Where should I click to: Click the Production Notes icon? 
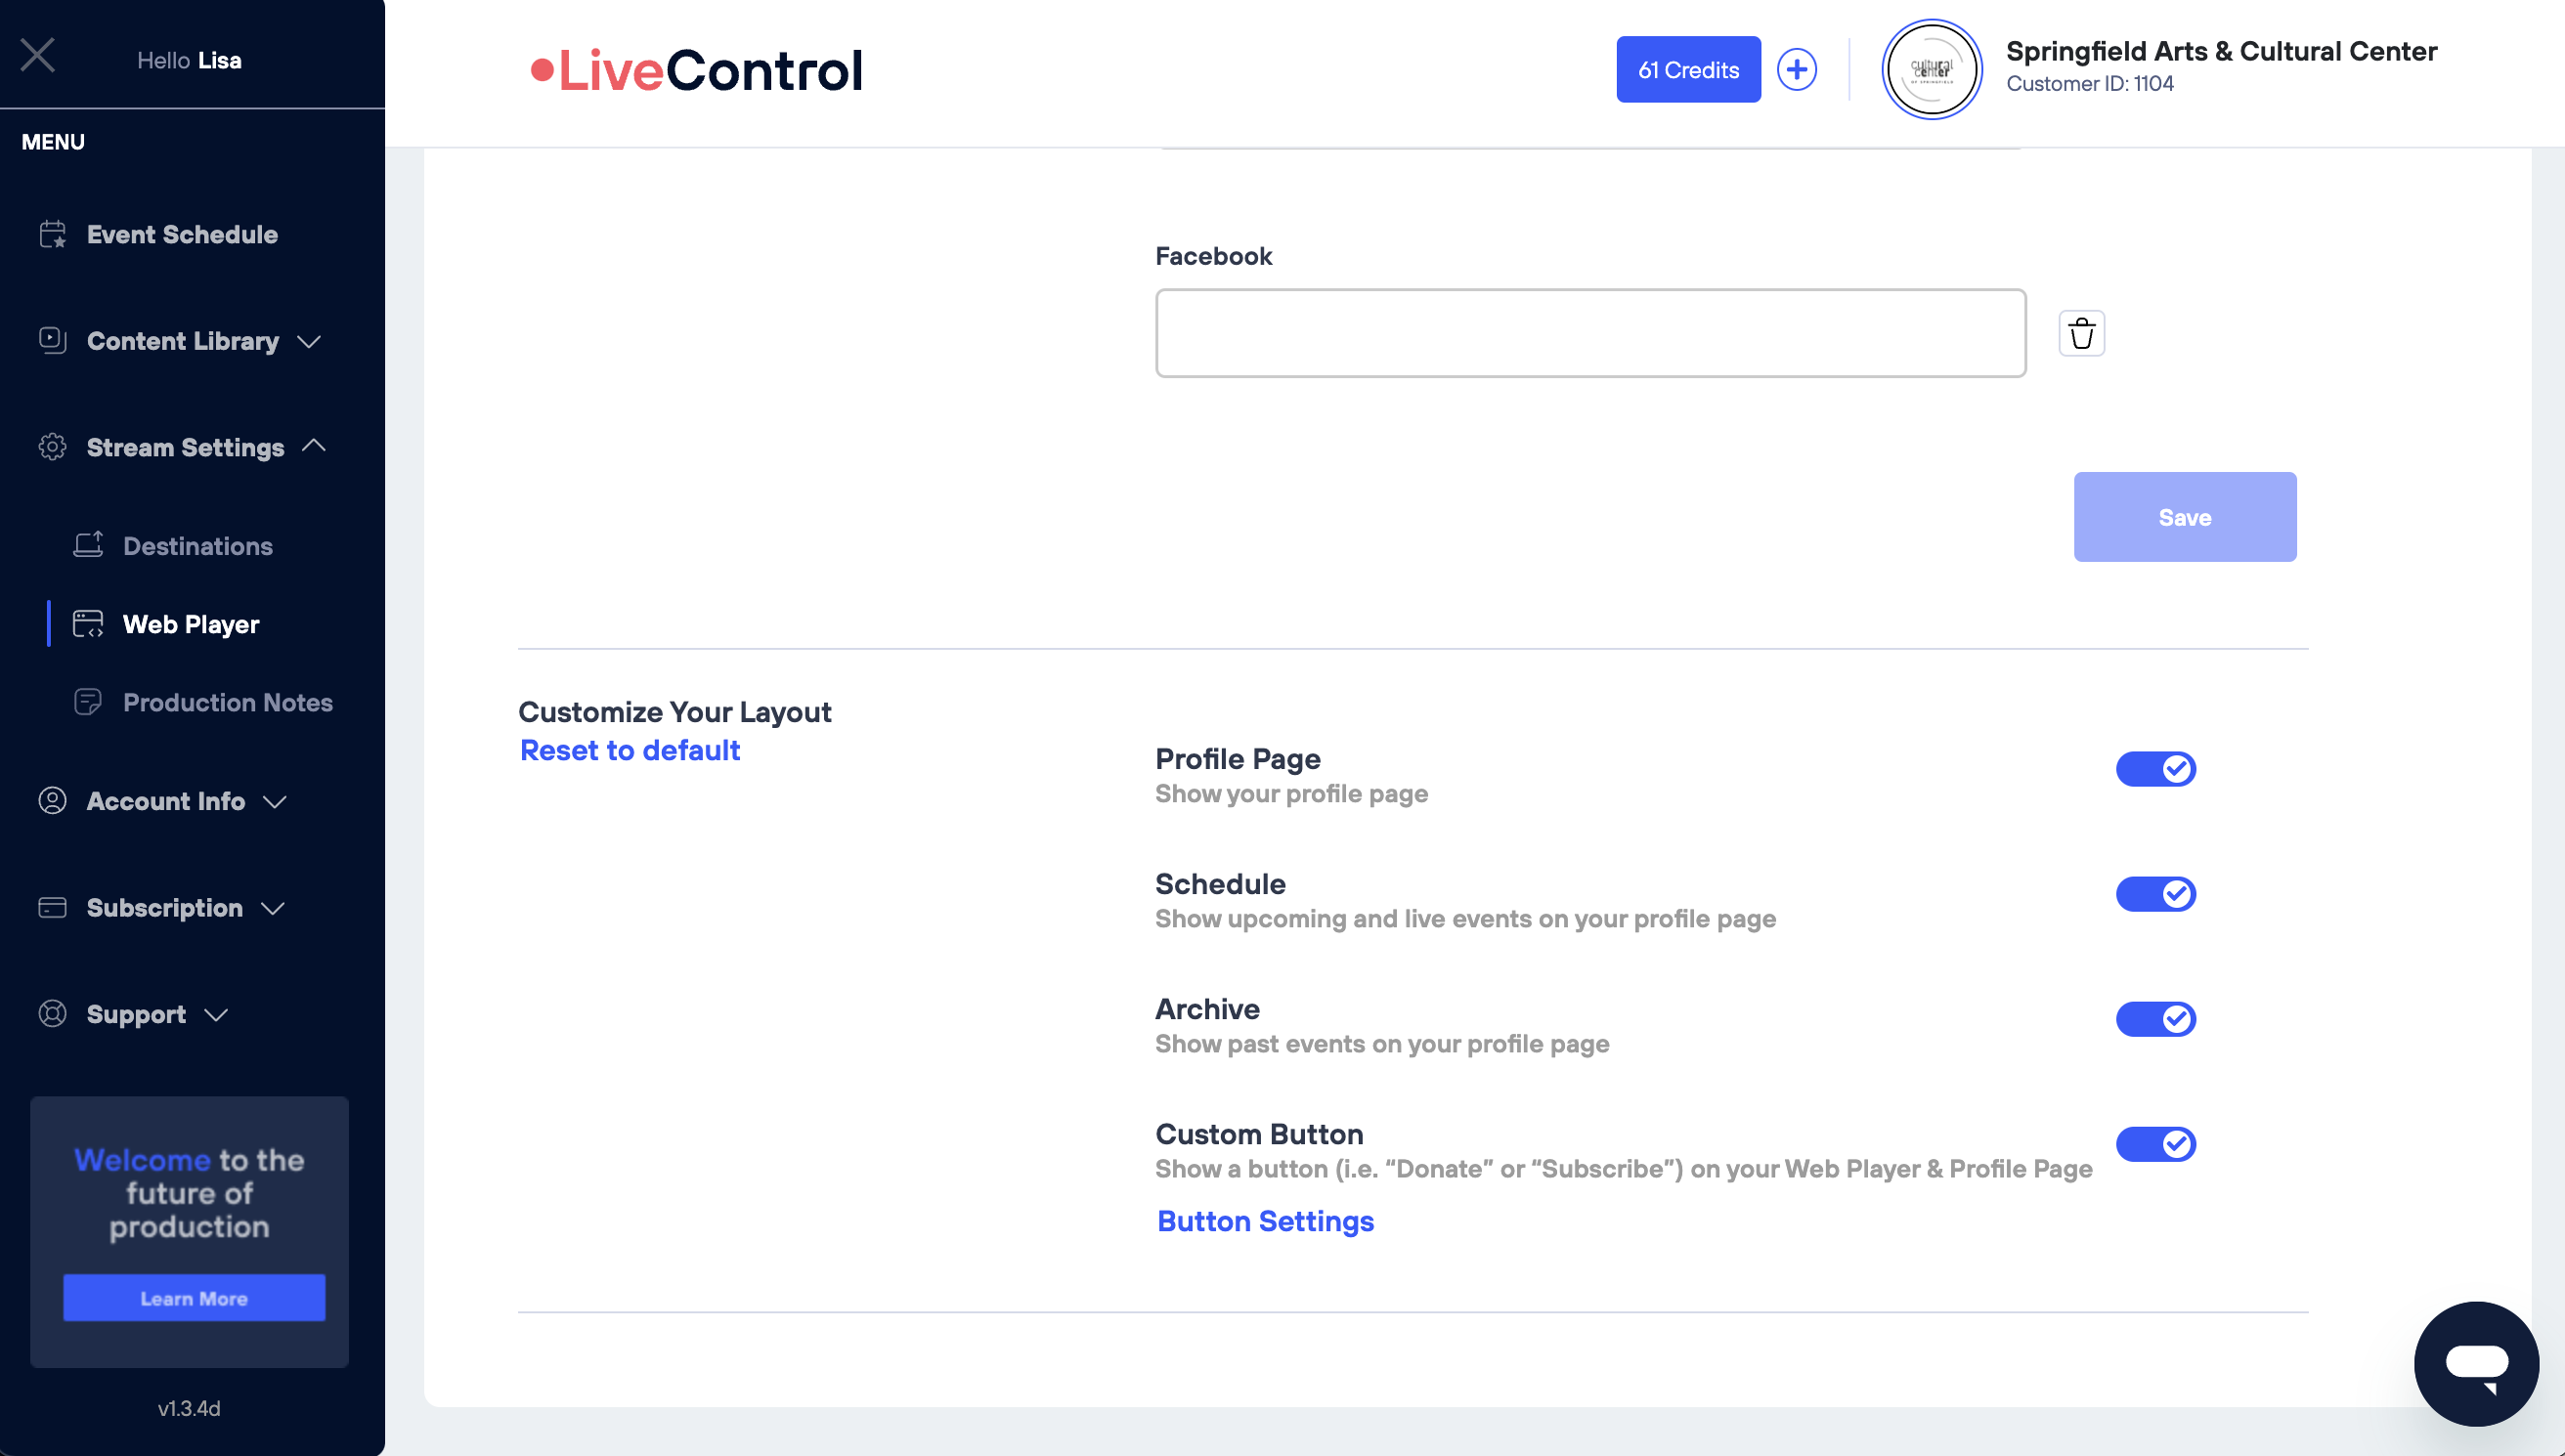point(88,702)
